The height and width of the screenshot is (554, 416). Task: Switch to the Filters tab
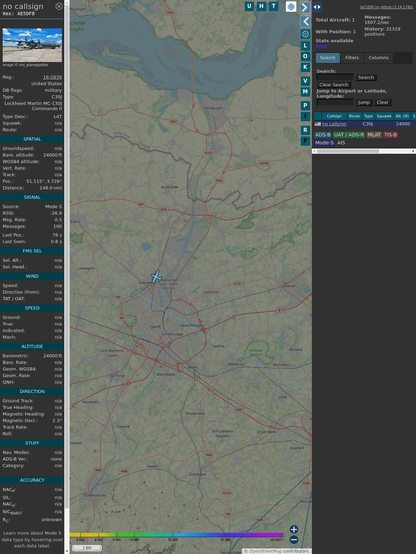pos(352,58)
